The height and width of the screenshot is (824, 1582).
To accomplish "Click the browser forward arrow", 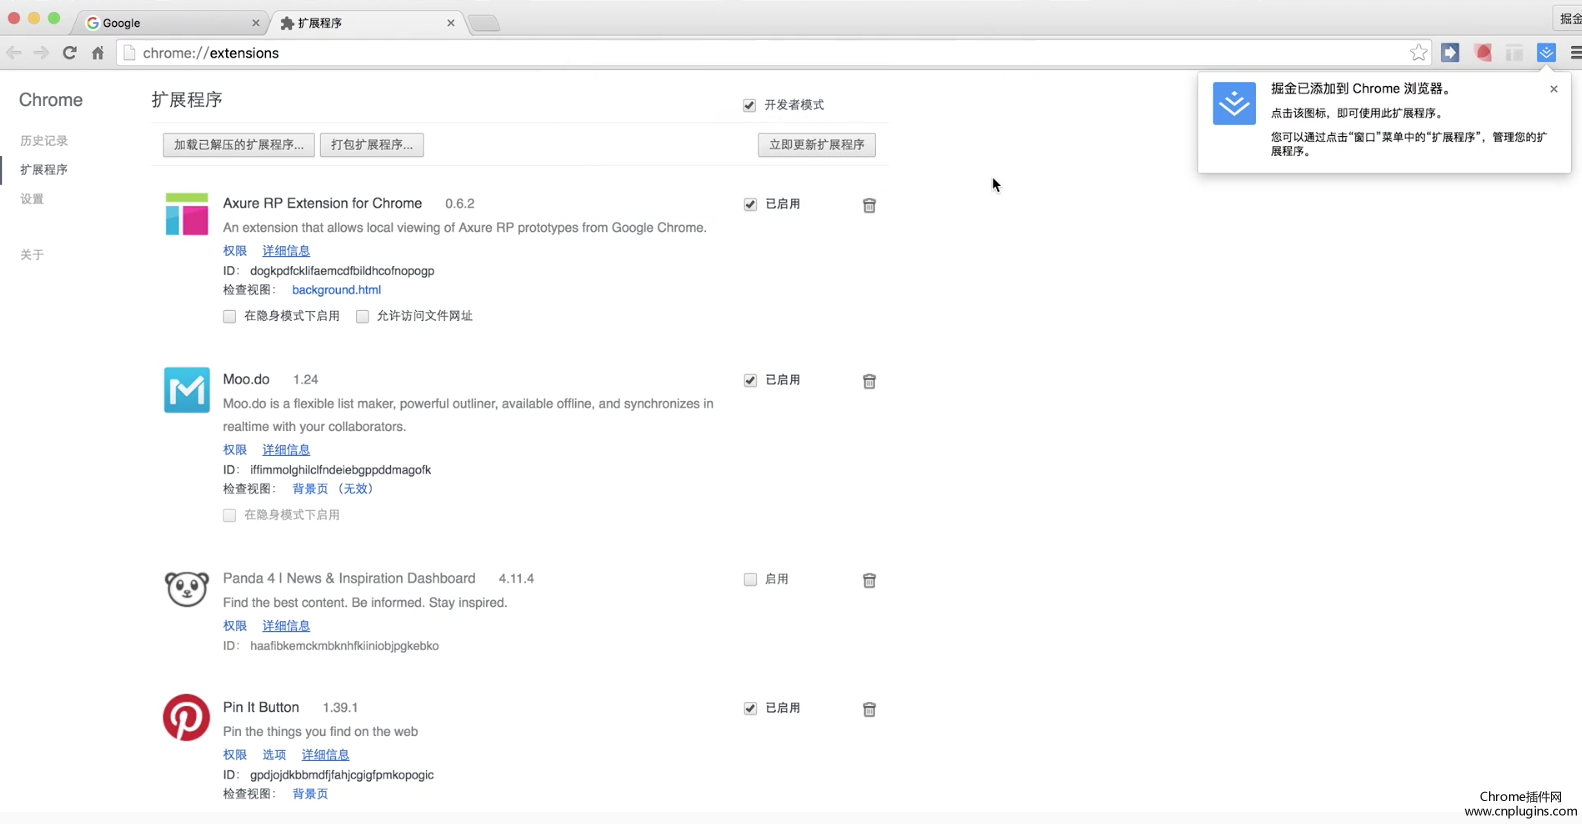I will tap(41, 53).
